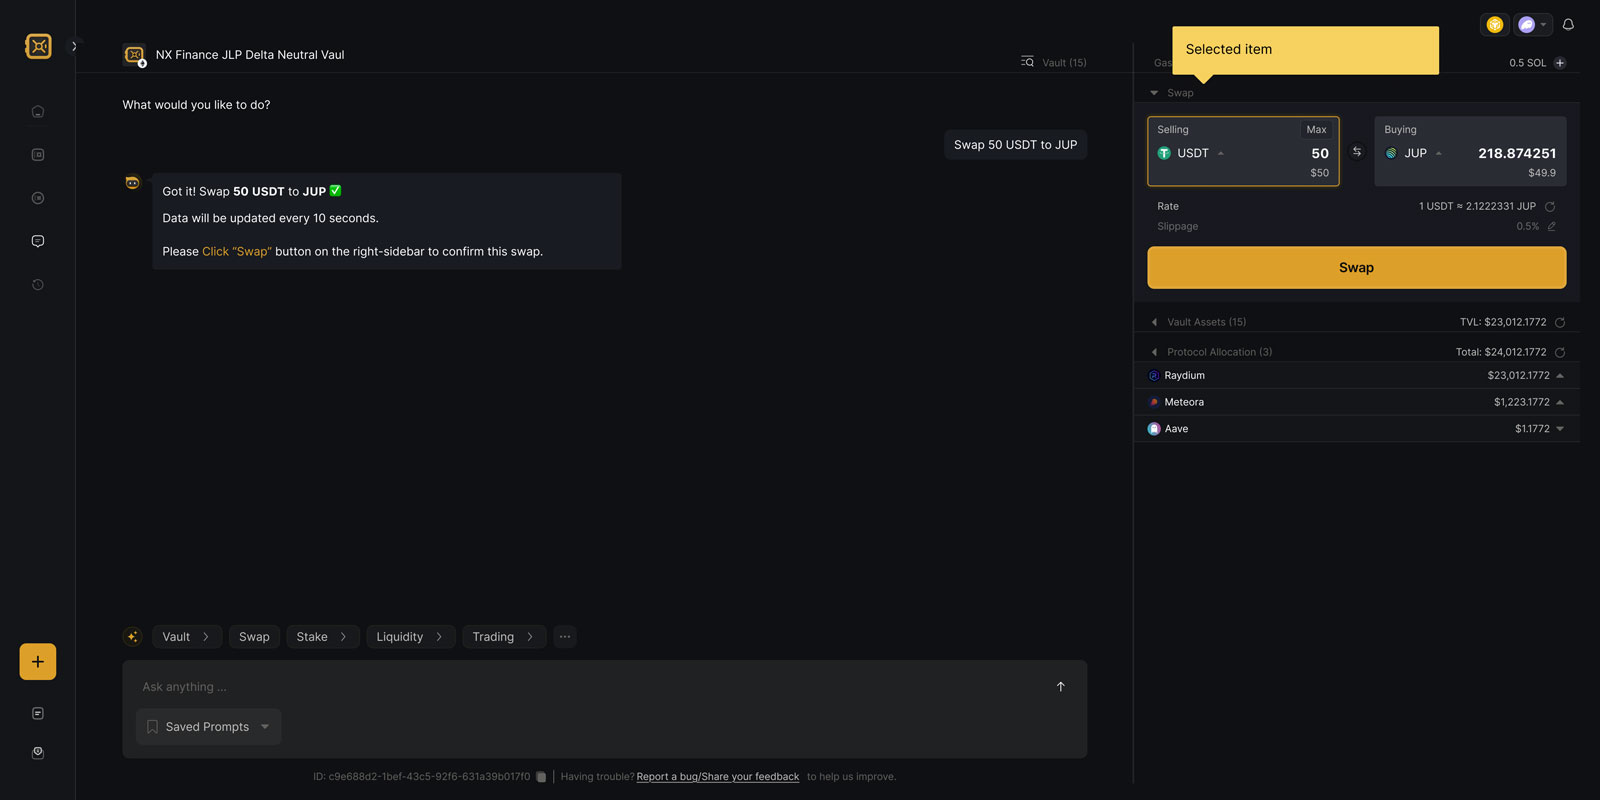
Task: Open the Vault quick action chip
Action: pos(187,637)
